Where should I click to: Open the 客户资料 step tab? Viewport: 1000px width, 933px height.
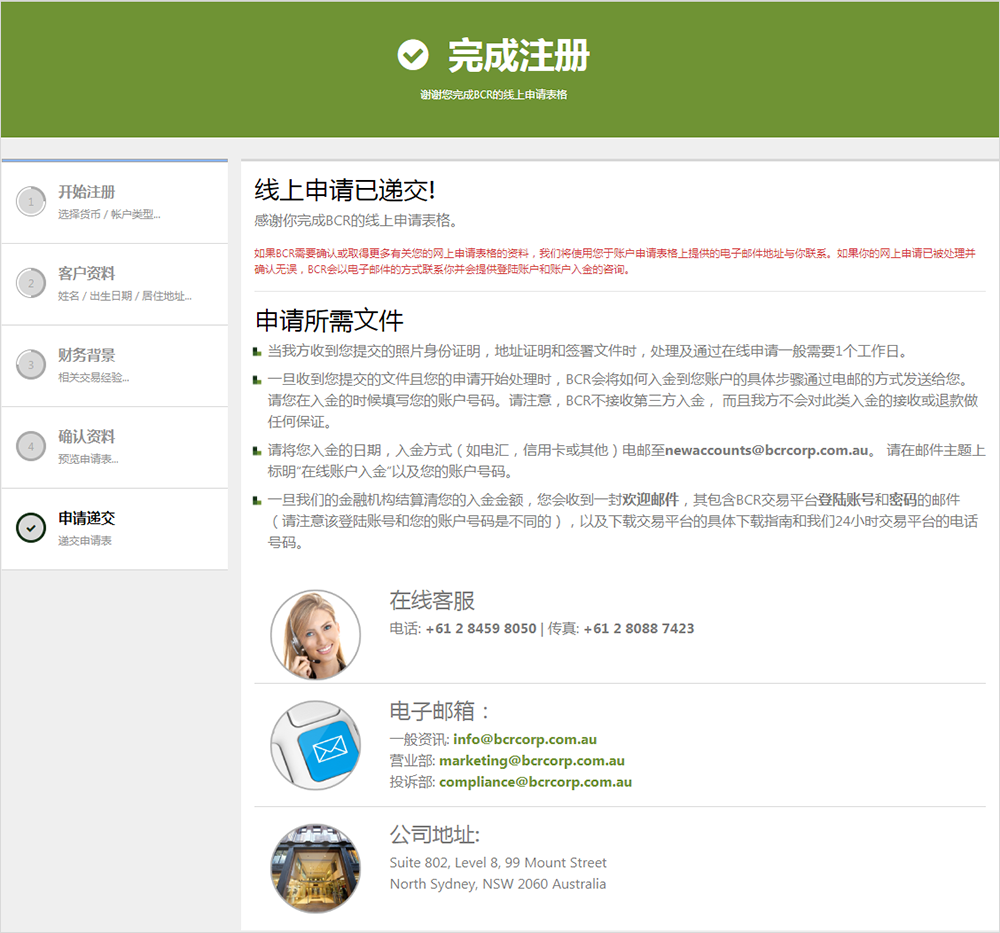[115, 284]
